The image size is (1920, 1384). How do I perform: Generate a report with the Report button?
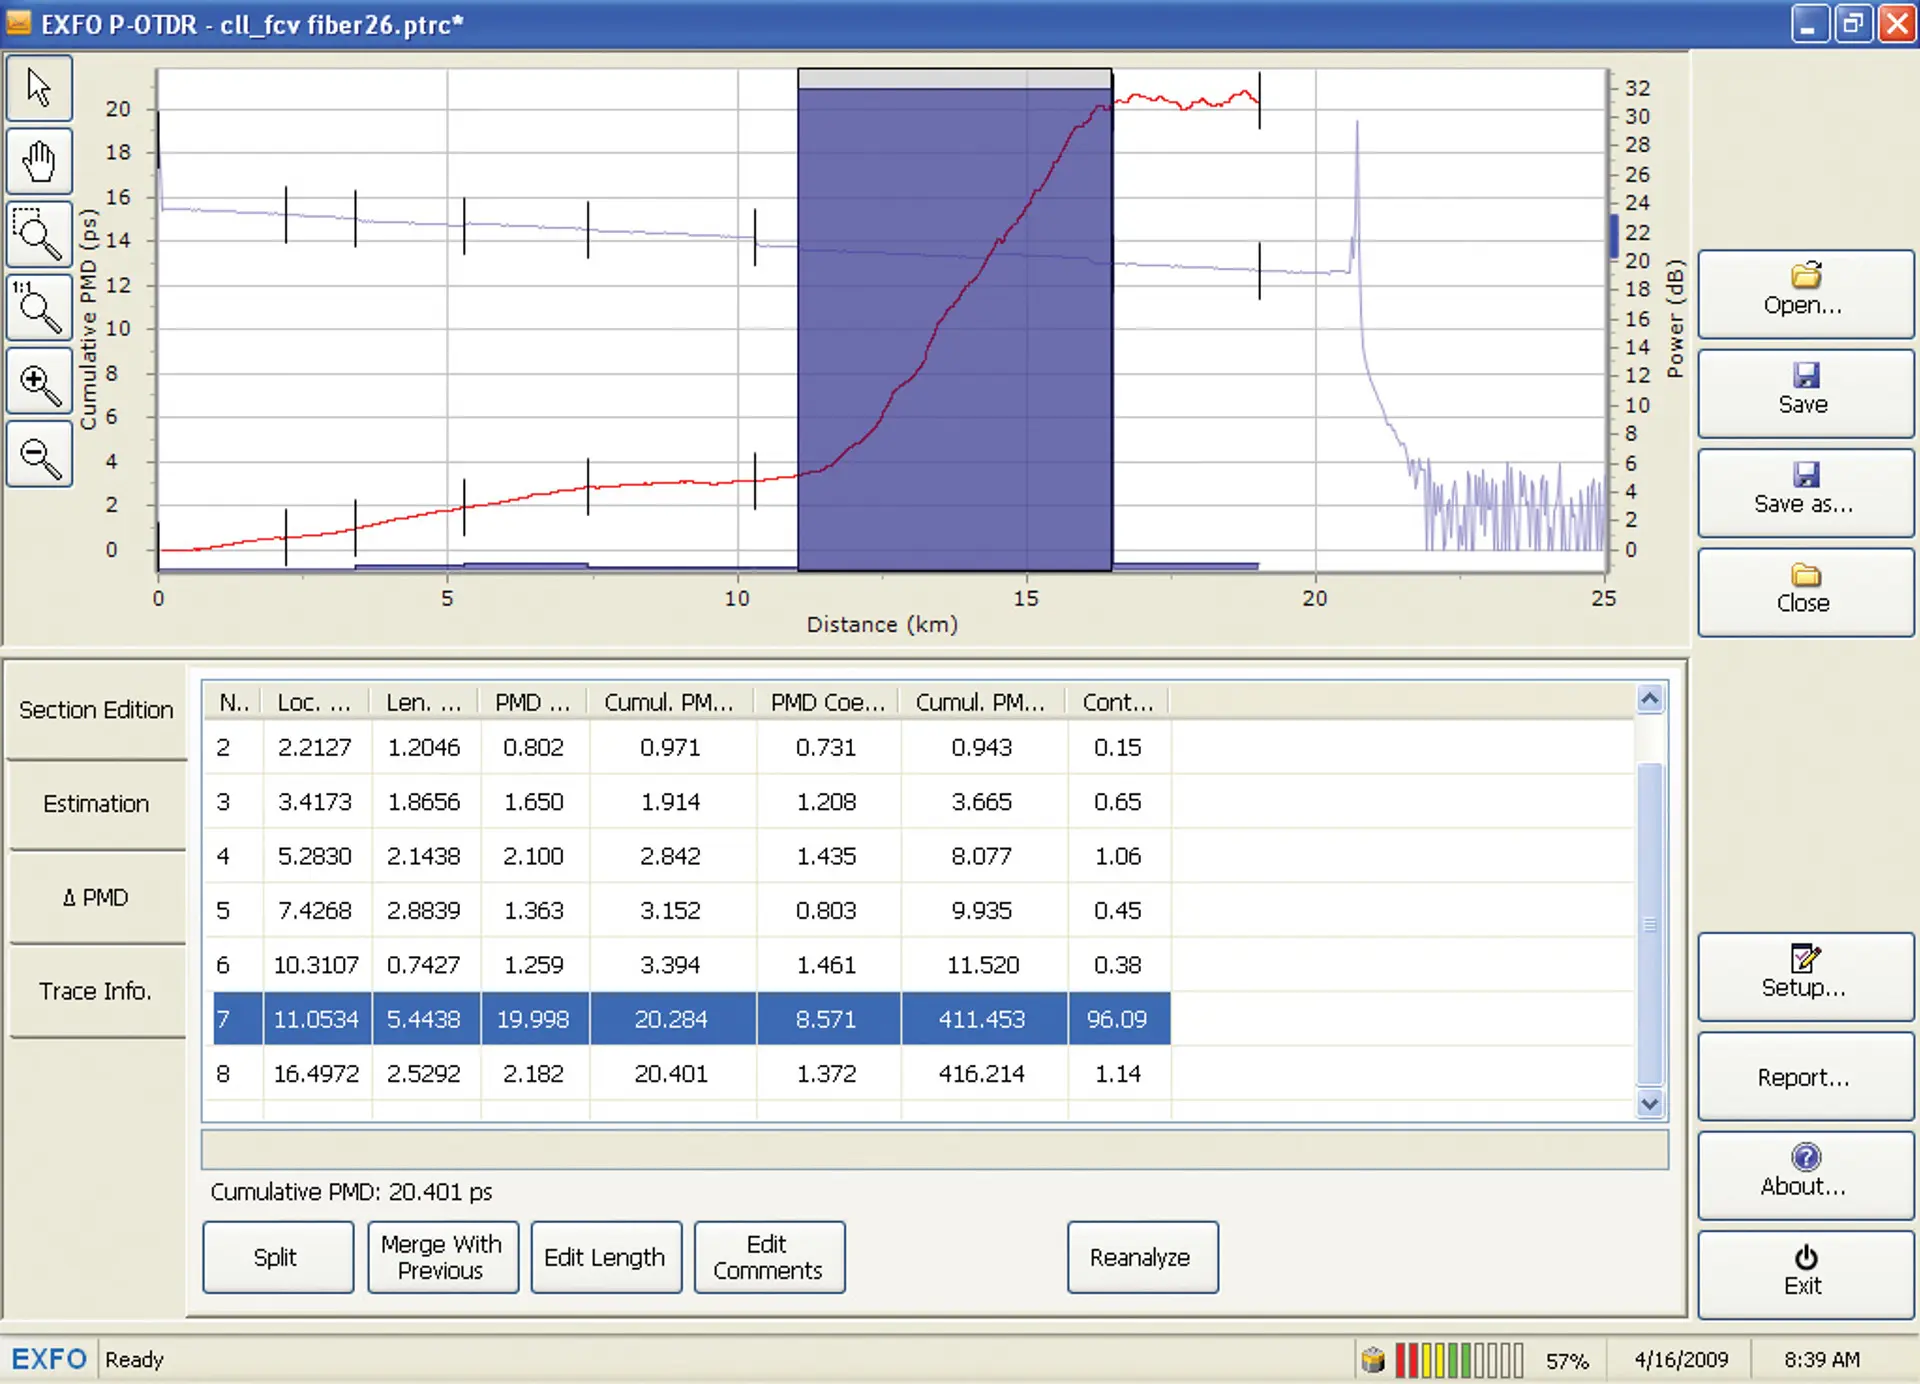1803,1076
